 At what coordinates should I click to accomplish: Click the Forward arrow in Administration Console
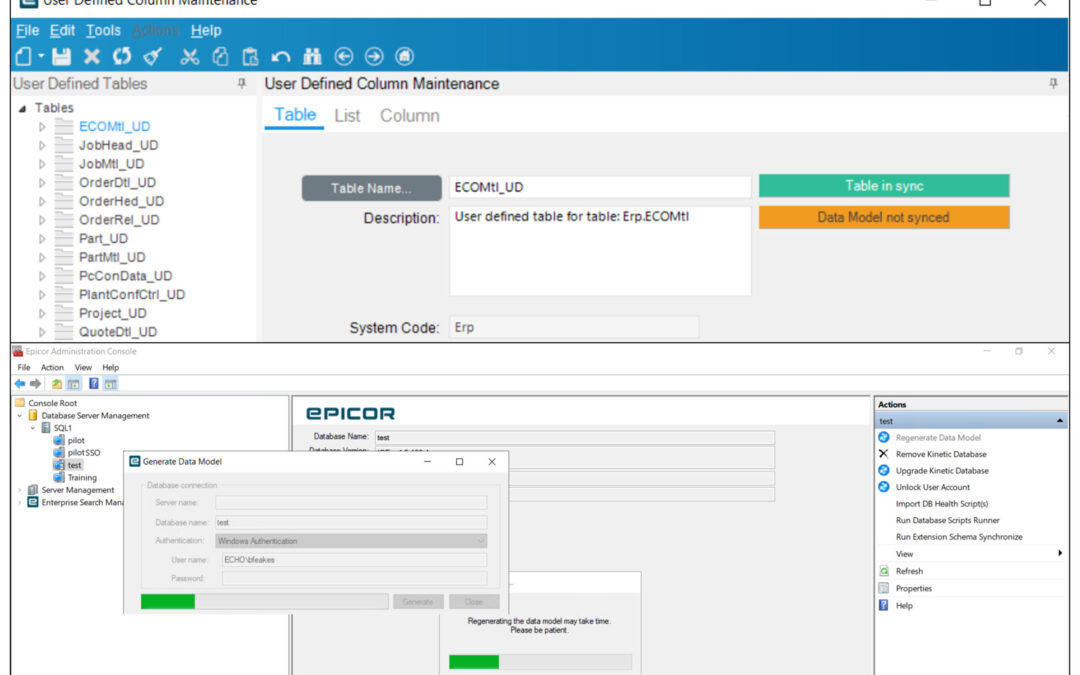[35, 384]
